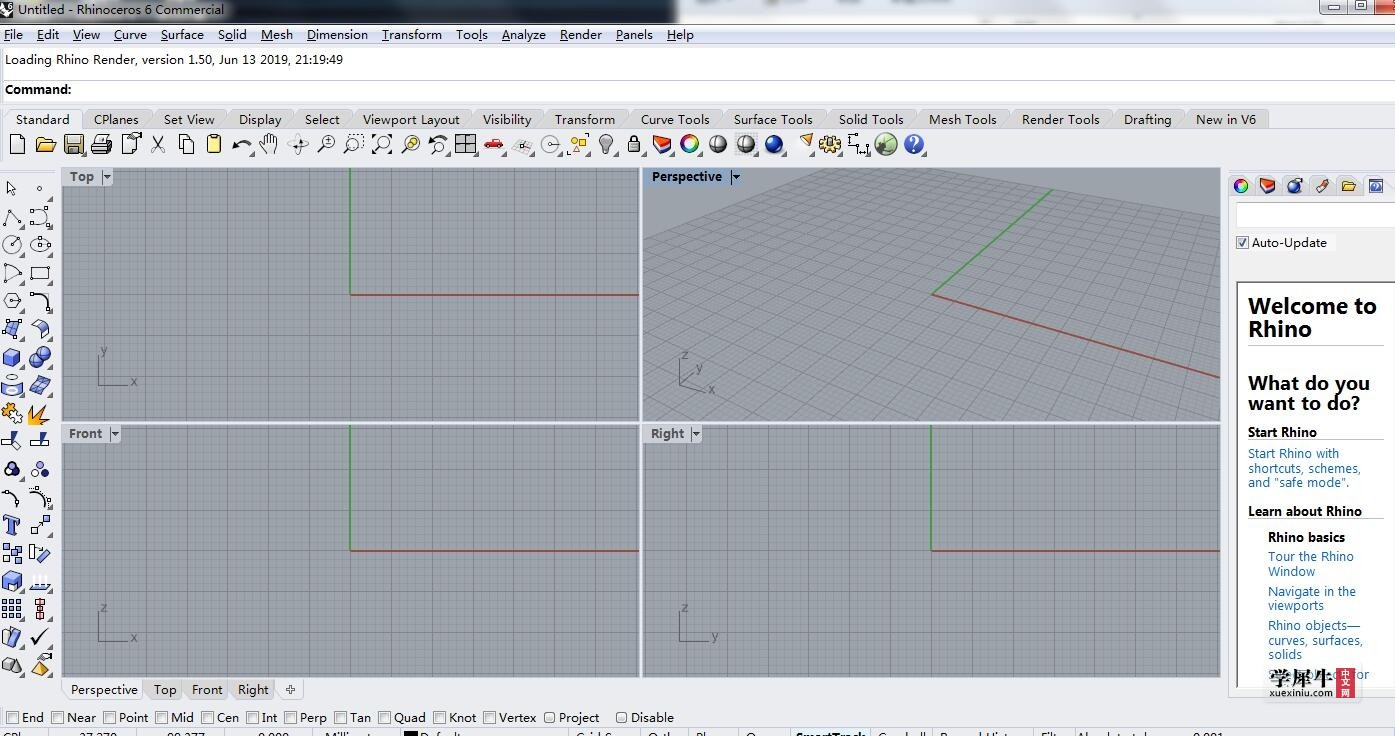Open the color wheel materials icon in the toolbar

(x=689, y=145)
